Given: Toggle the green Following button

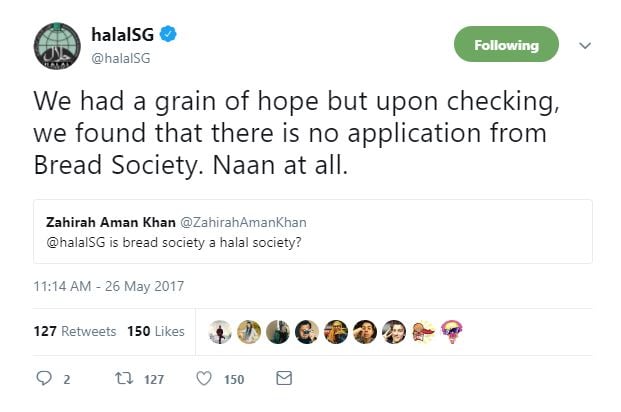Looking at the screenshot, I should [x=506, y=45].
